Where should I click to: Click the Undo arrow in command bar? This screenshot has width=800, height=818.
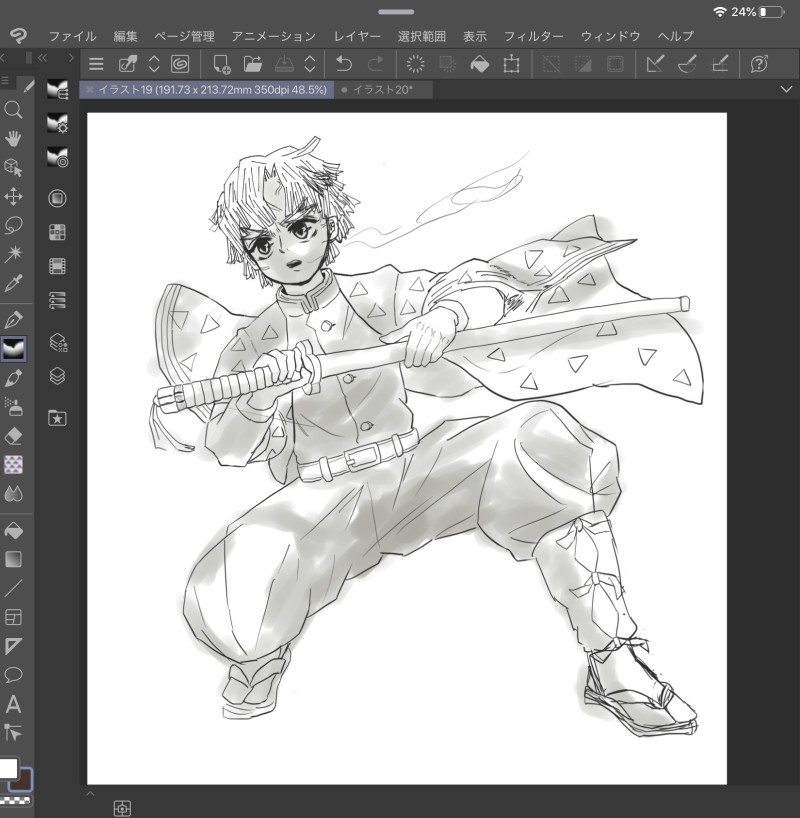point(344,64)
